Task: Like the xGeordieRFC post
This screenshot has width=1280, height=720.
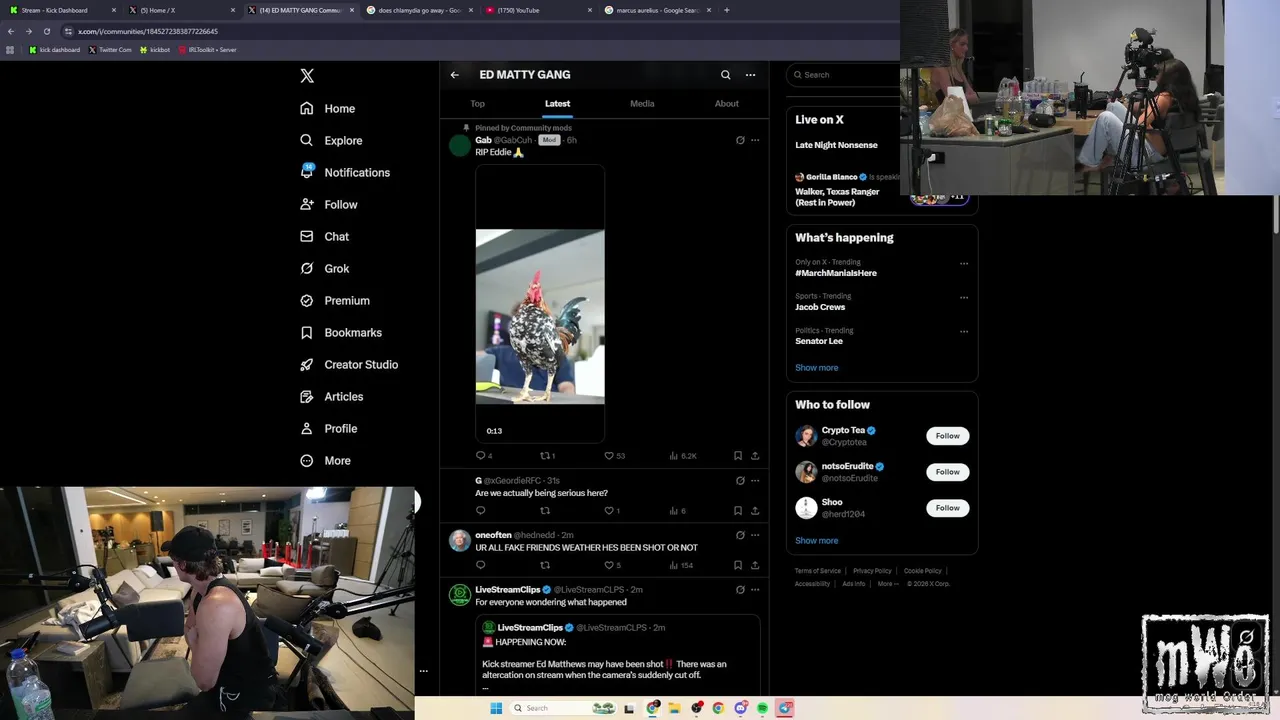Action: point(612,511)
